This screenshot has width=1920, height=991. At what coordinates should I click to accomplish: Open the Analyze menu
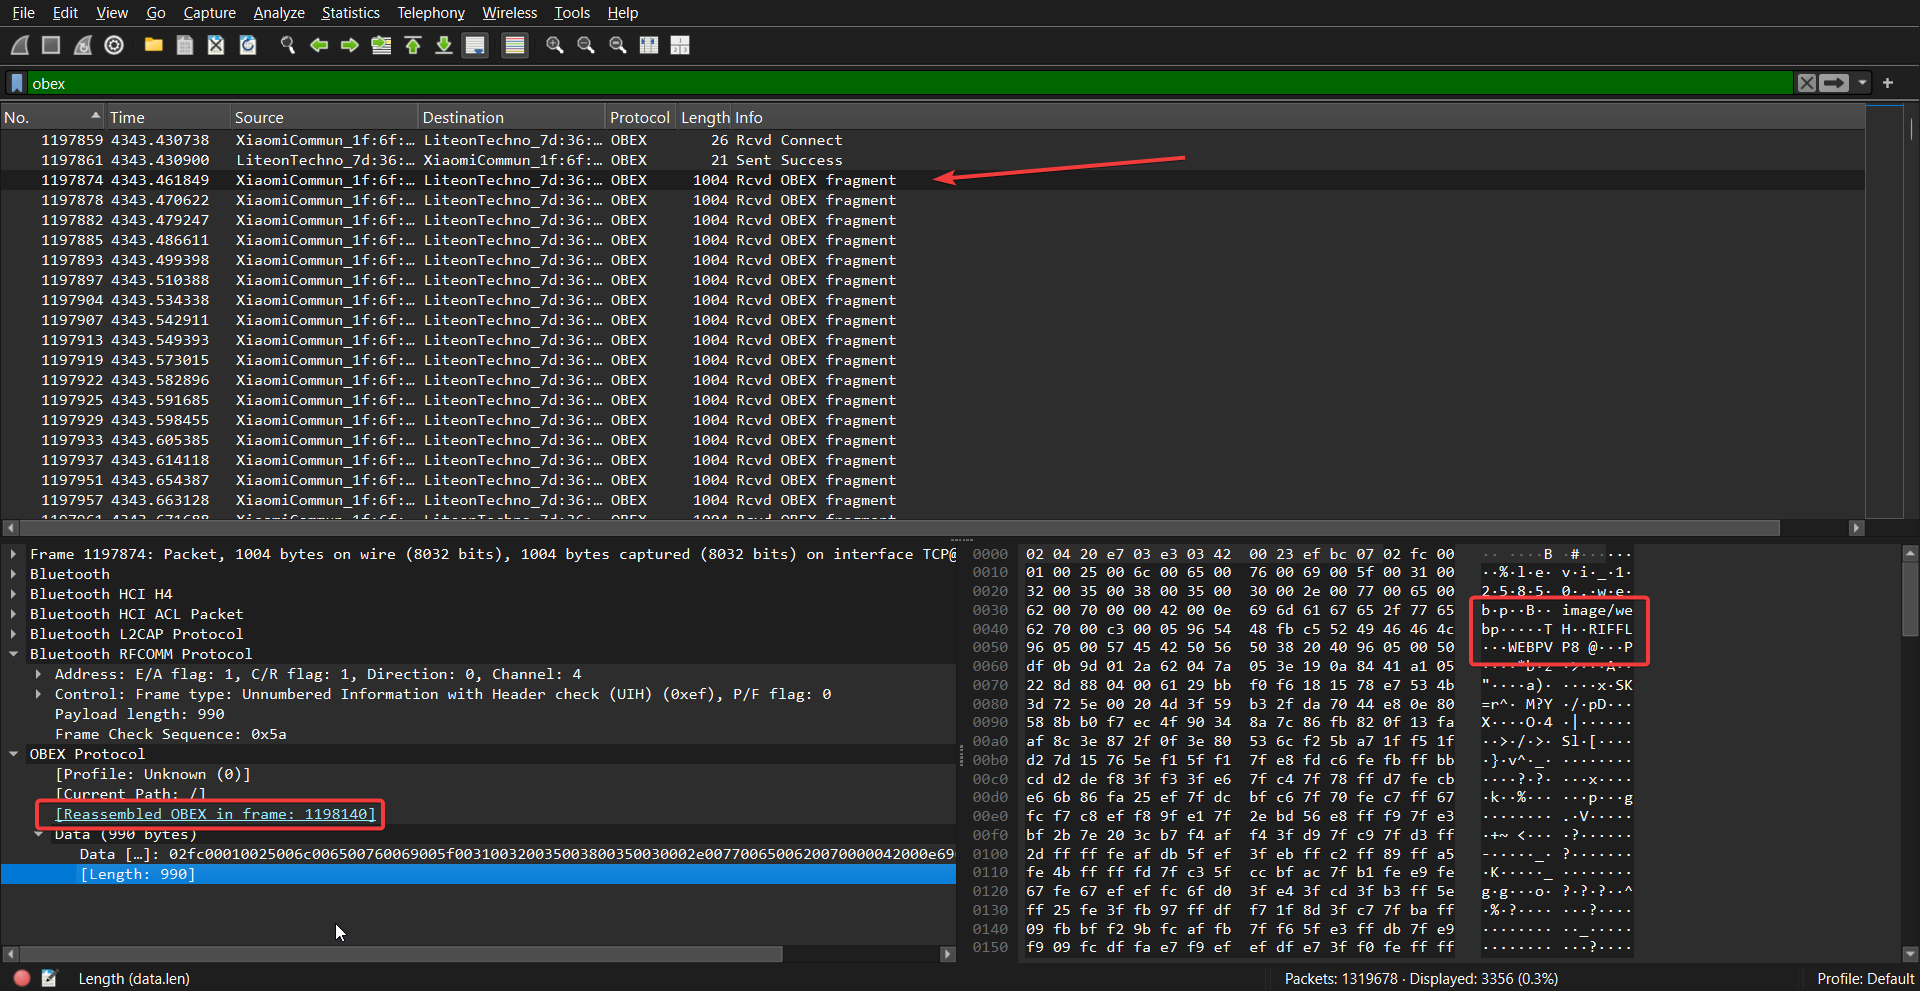[x=279, y=13]
